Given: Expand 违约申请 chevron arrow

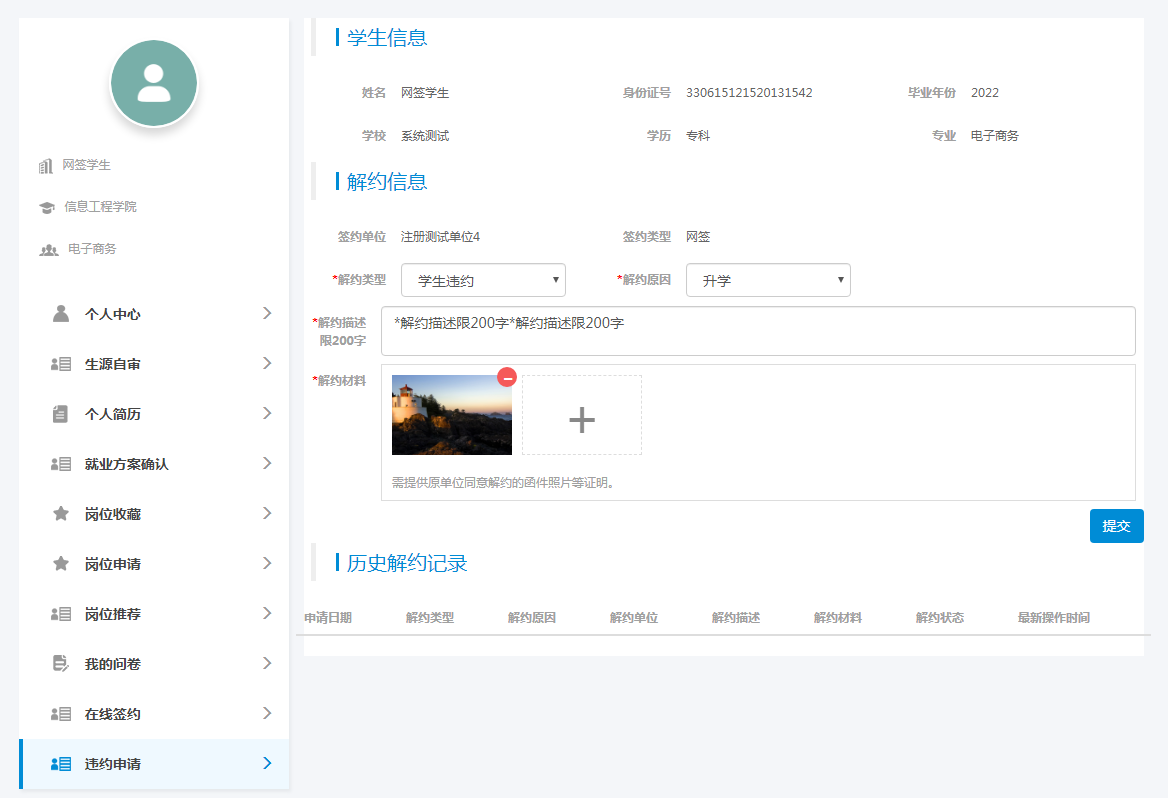Looking at the screenshot, I should point(267,763).
